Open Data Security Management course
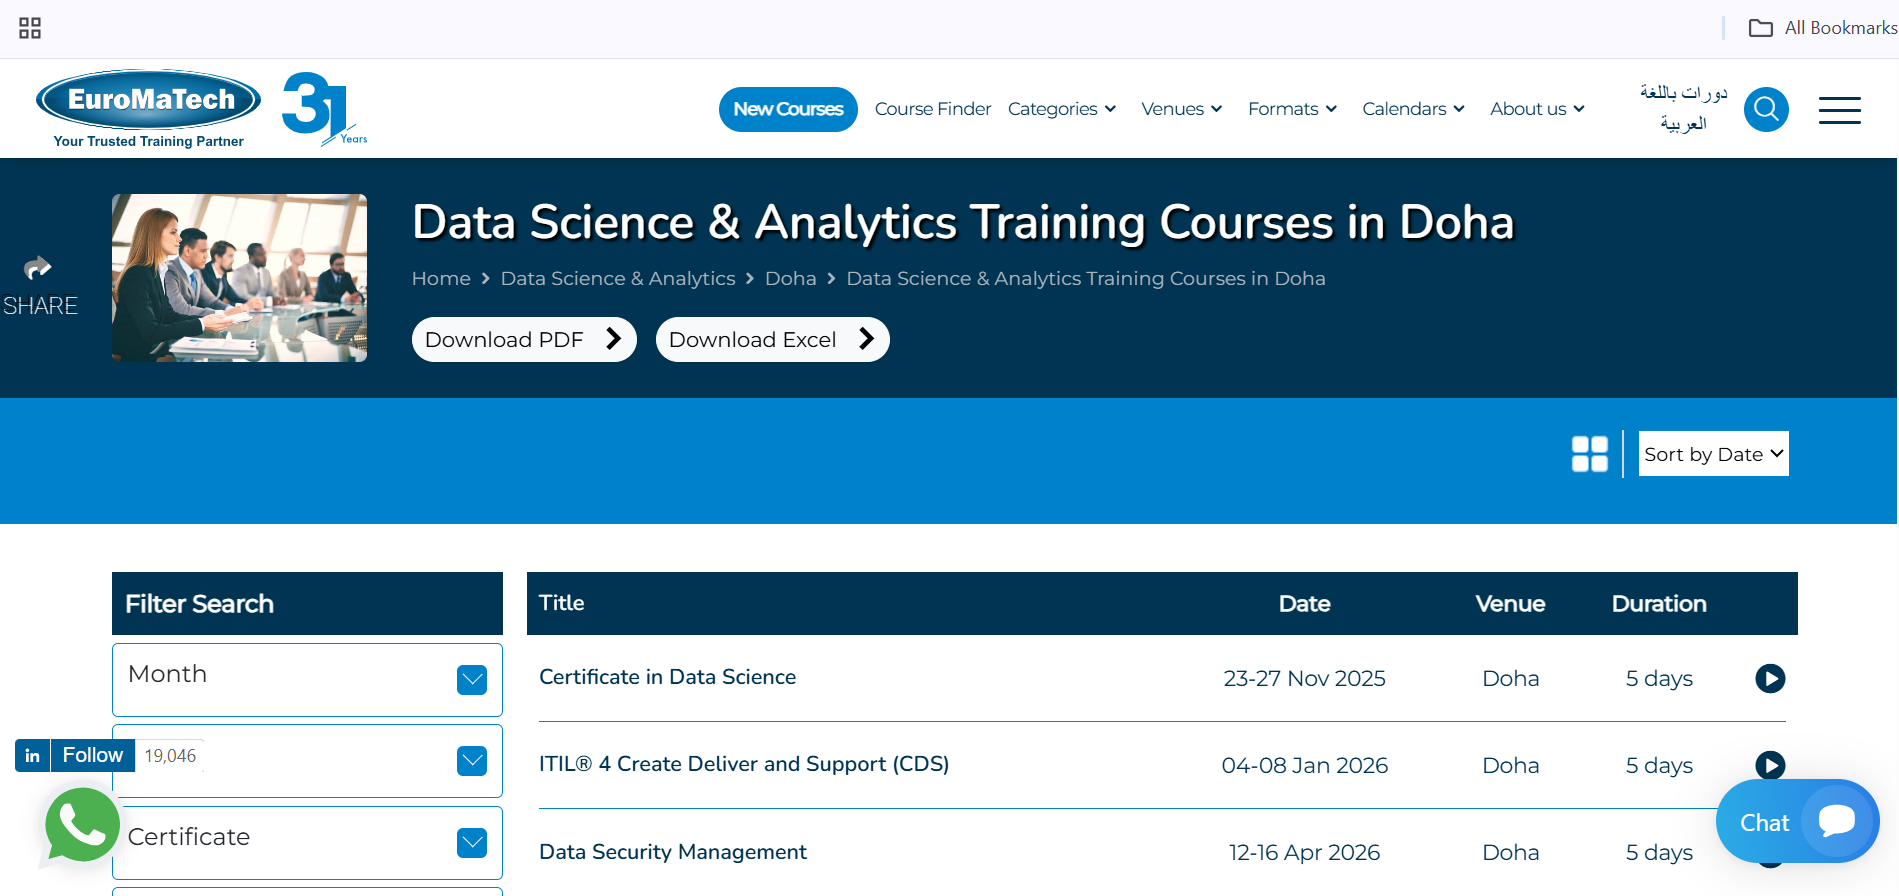Image resolution: width=1899 pixels, height=896 pixels. (673, 852)
